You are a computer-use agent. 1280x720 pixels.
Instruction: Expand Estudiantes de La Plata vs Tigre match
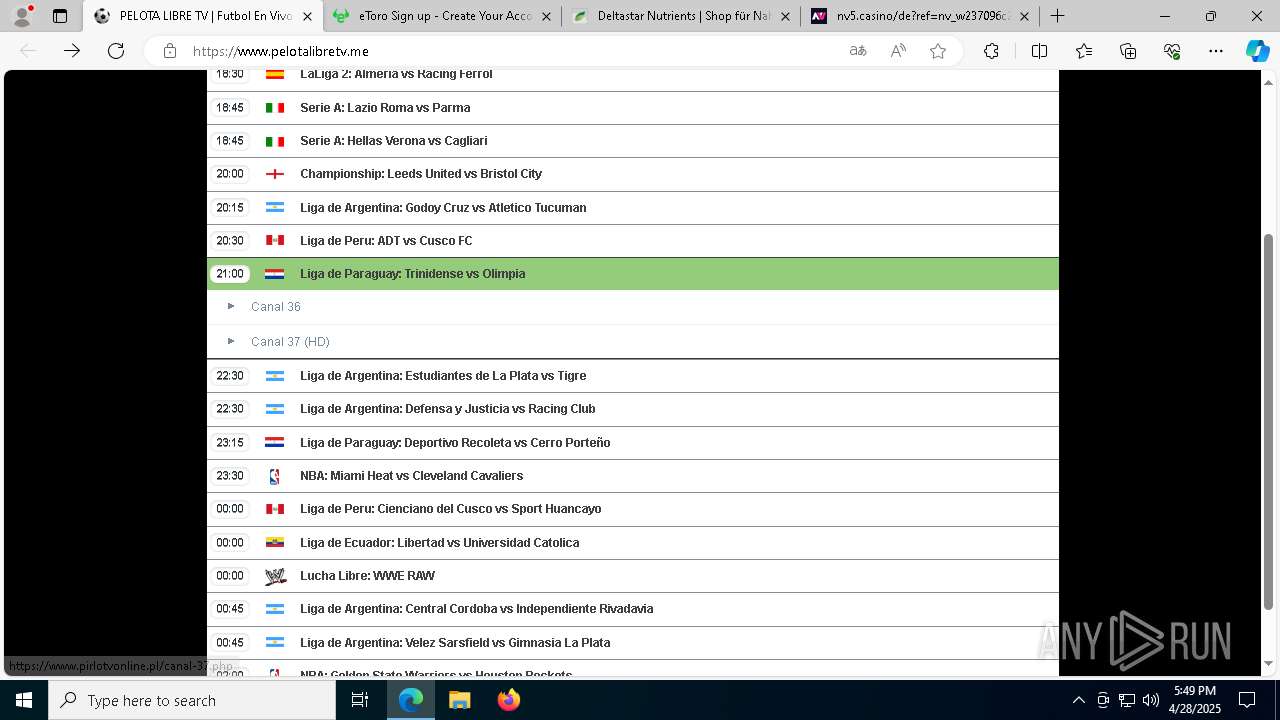click(633, 376)
